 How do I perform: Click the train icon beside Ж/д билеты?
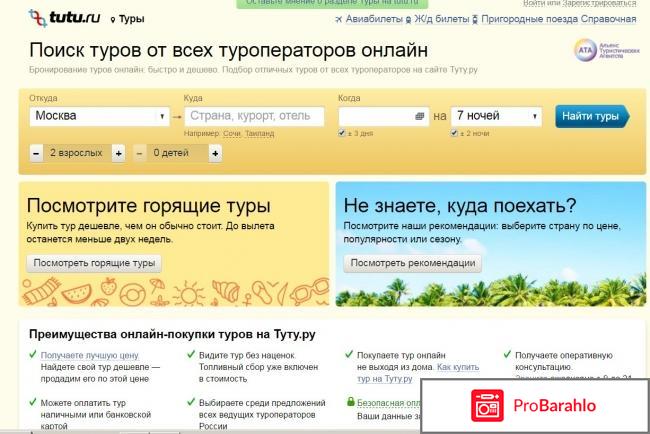tap(408, 19)
